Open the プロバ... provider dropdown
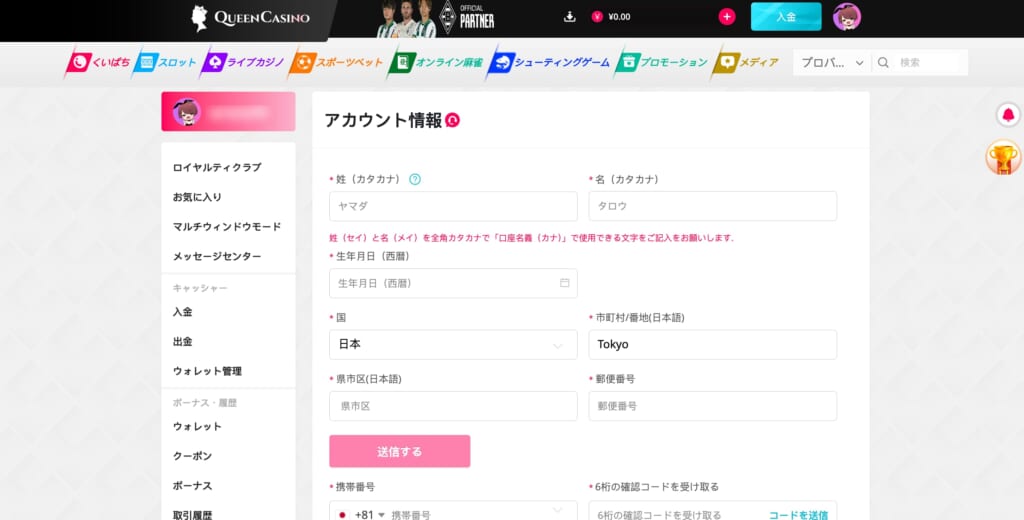The image size is (1024, 520). 832,63
